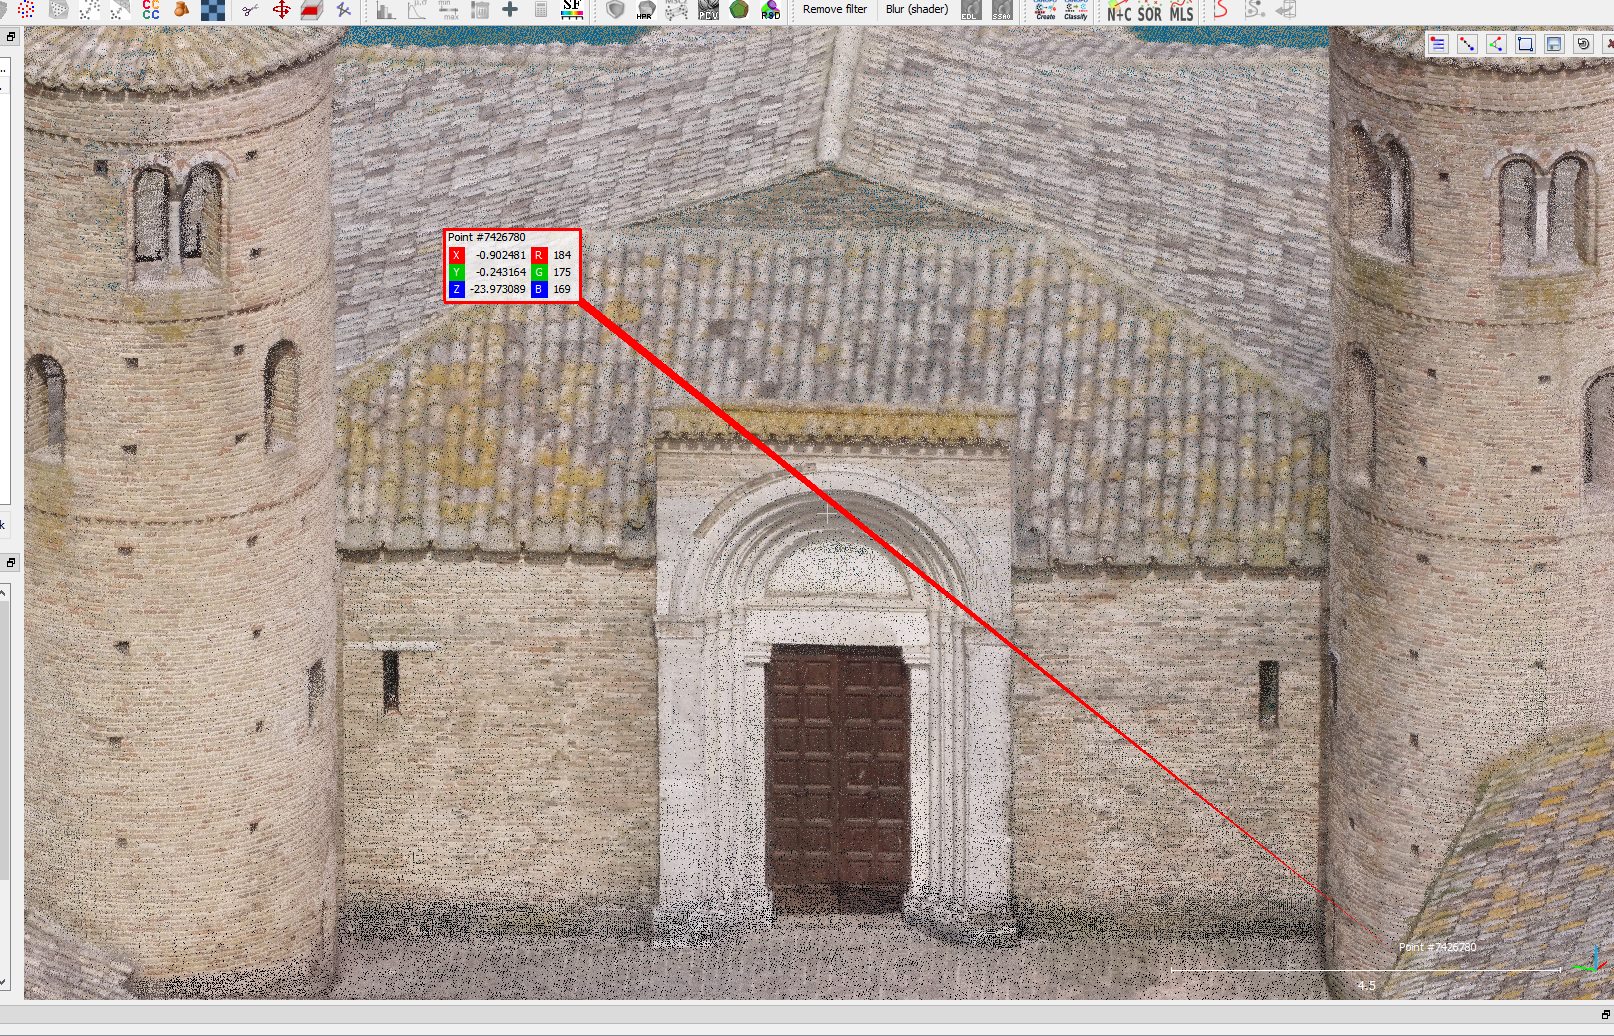Open the MLS smoothing tool
Screen dimensions: 1614x1036
pos(1182,12)
